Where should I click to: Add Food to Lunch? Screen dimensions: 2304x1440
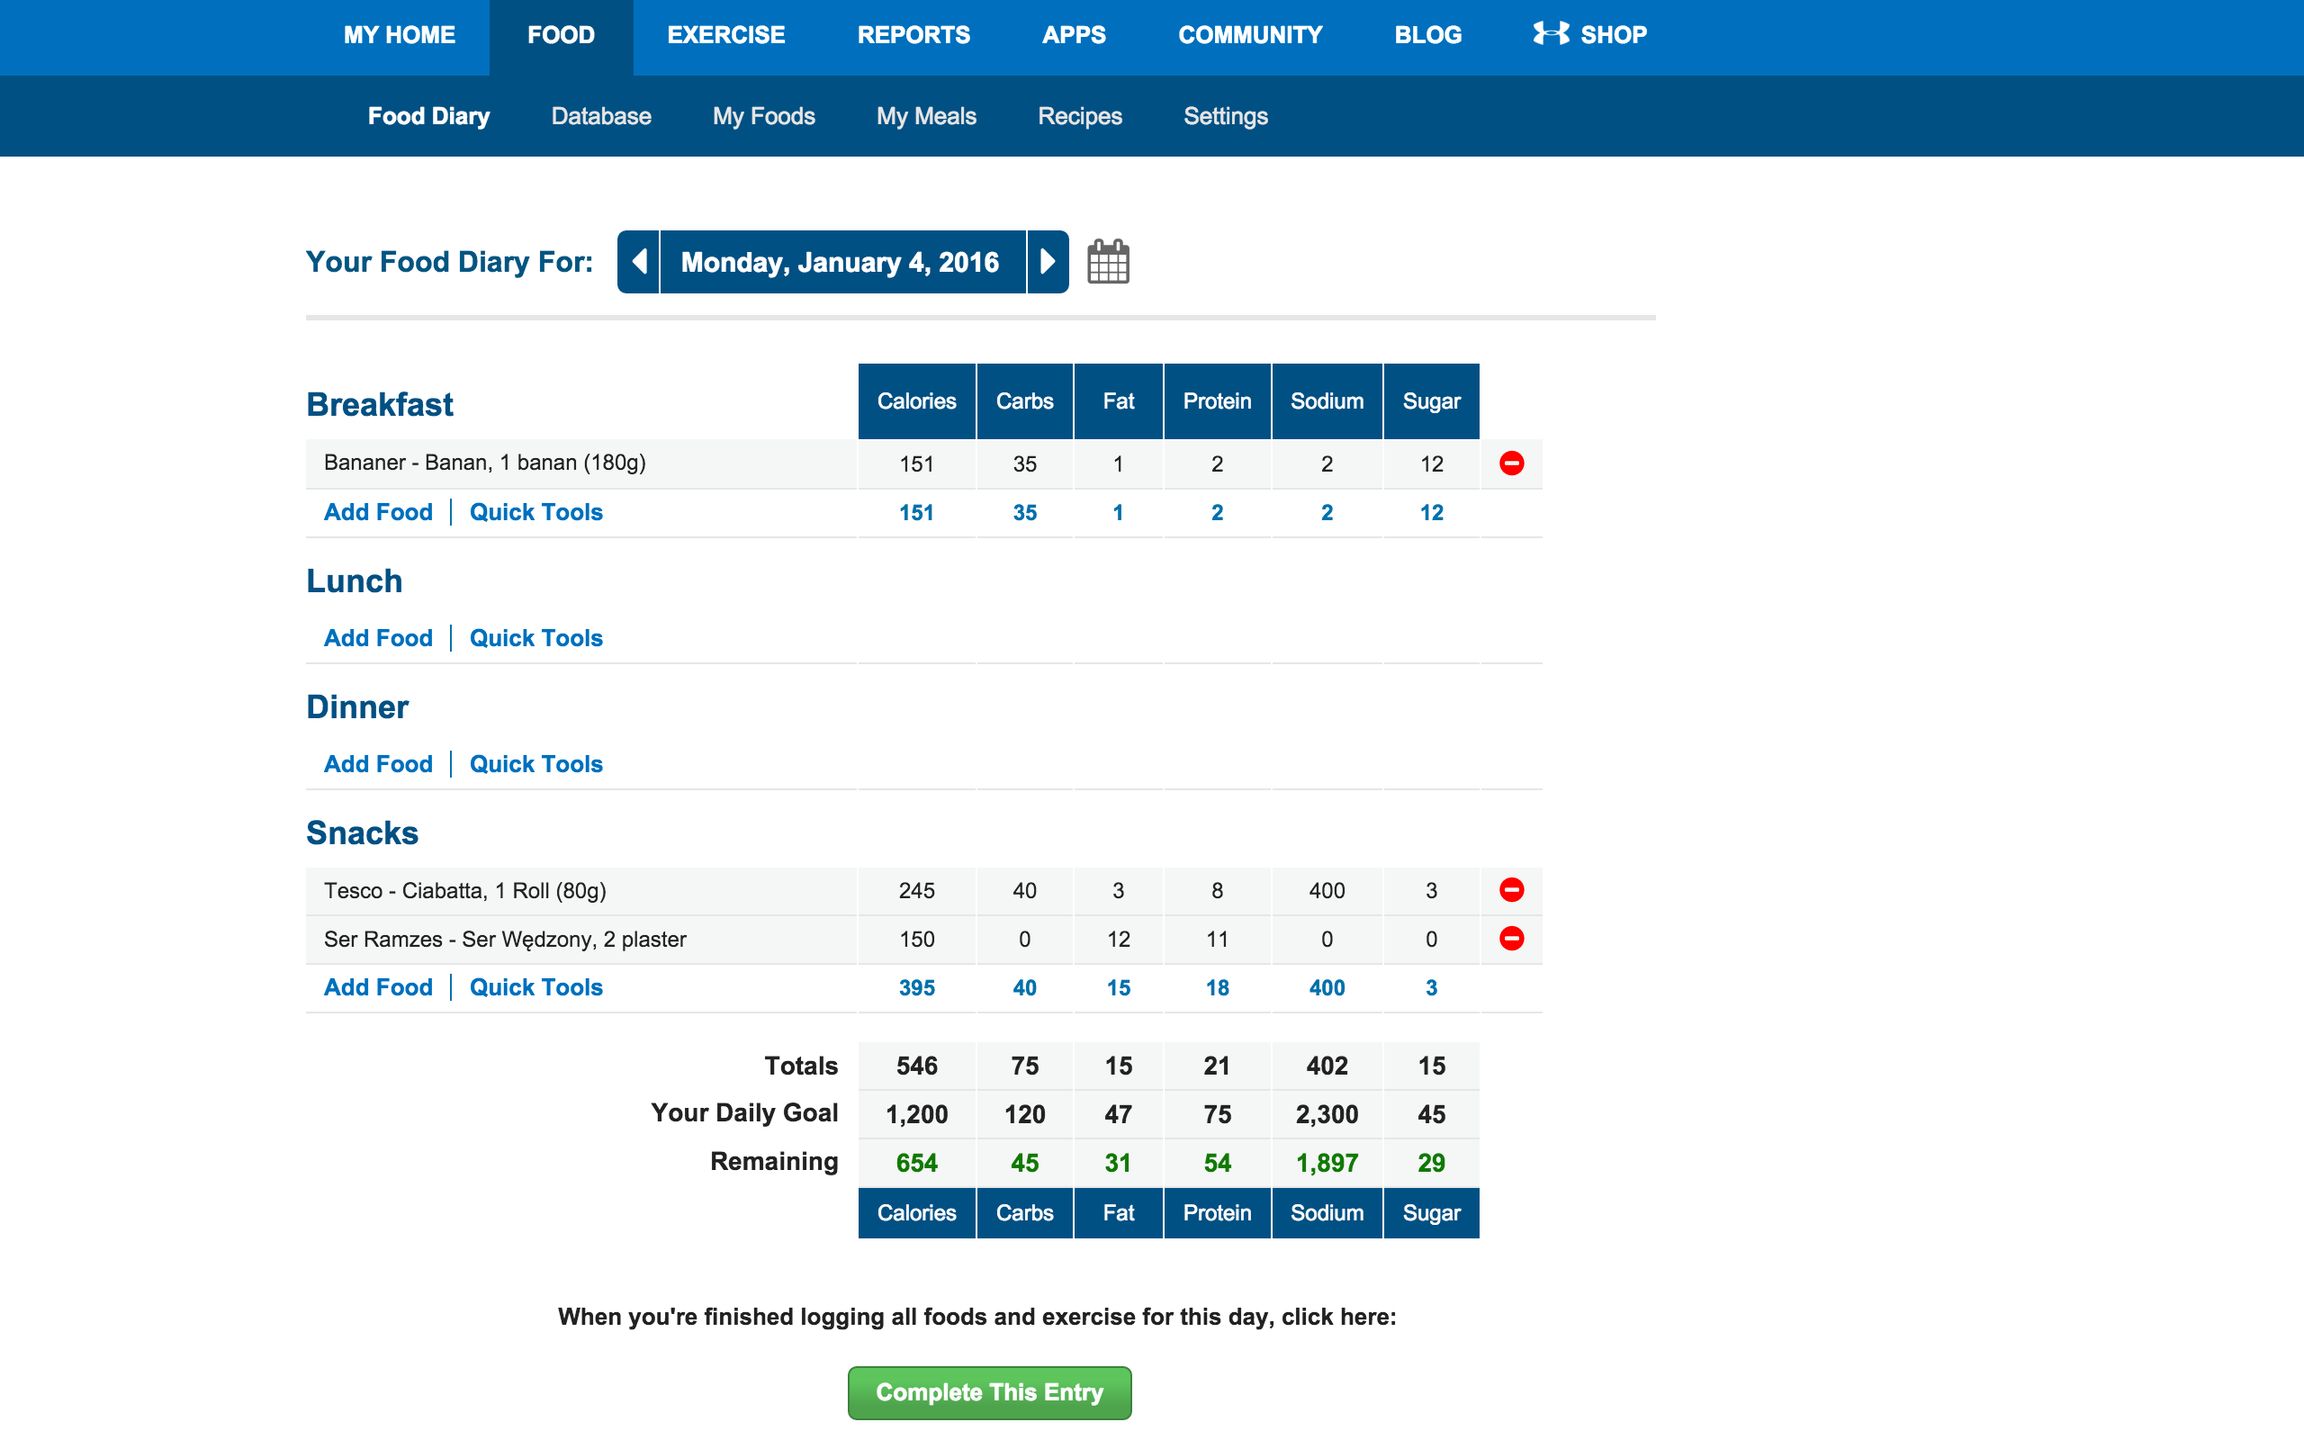pyautogui.click(x=378, y=638)
